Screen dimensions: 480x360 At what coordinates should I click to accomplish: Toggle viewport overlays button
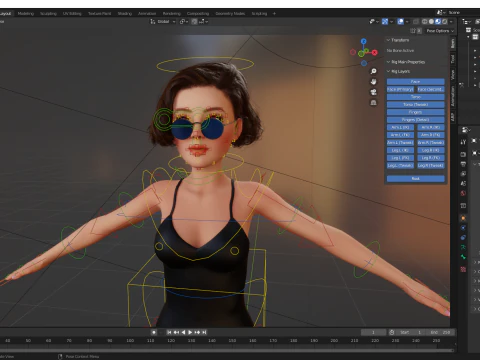coord(400,22)
